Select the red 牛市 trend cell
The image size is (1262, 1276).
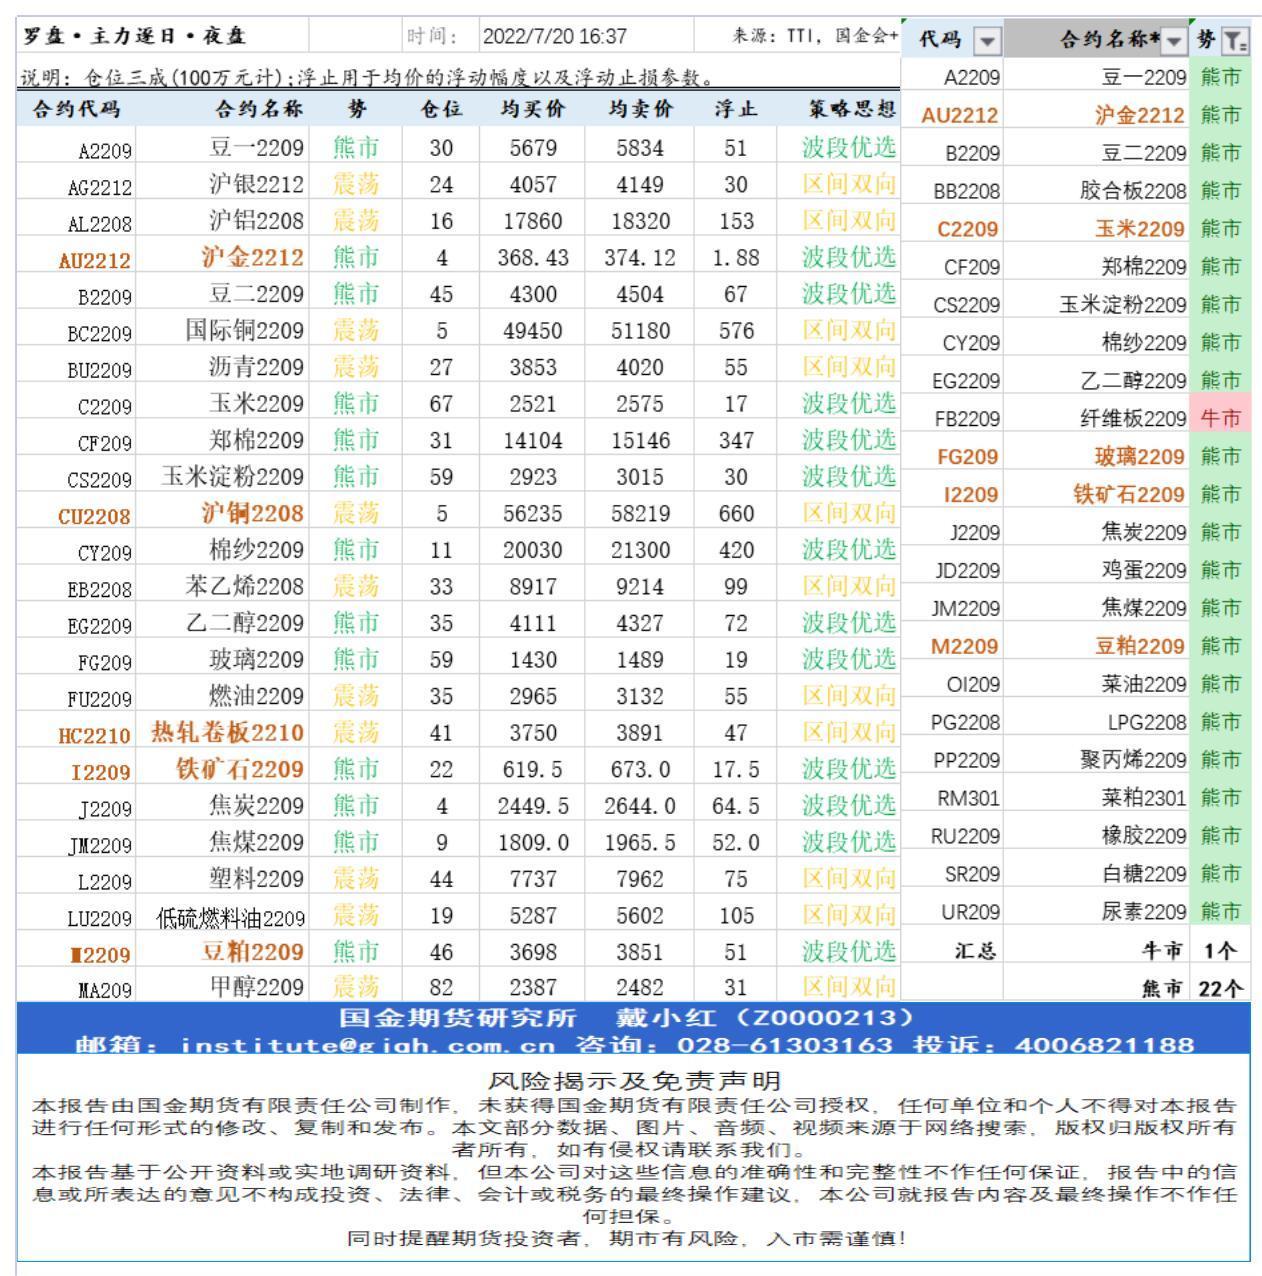[1221, 419]
